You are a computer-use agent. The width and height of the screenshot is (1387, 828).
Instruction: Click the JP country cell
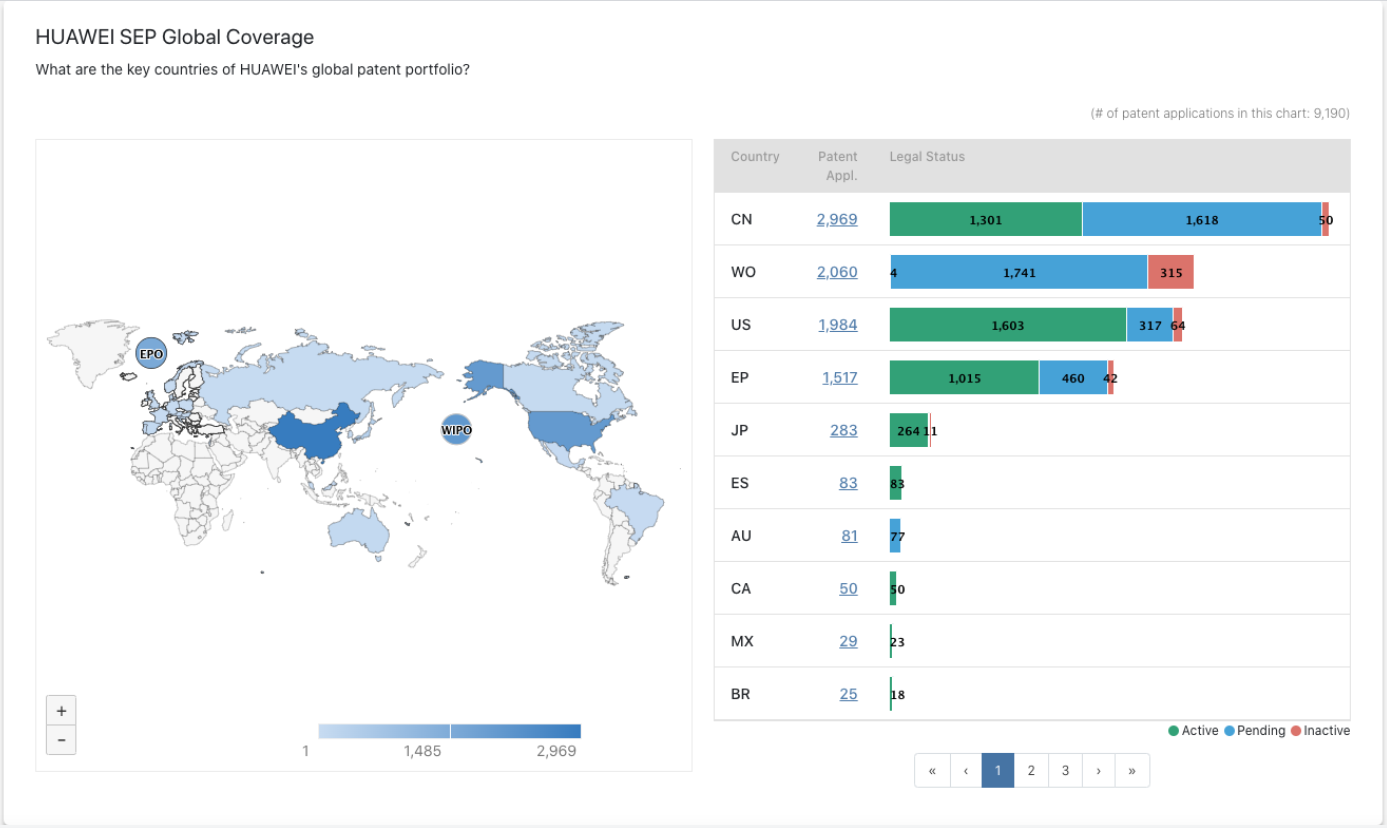[740, 431]
